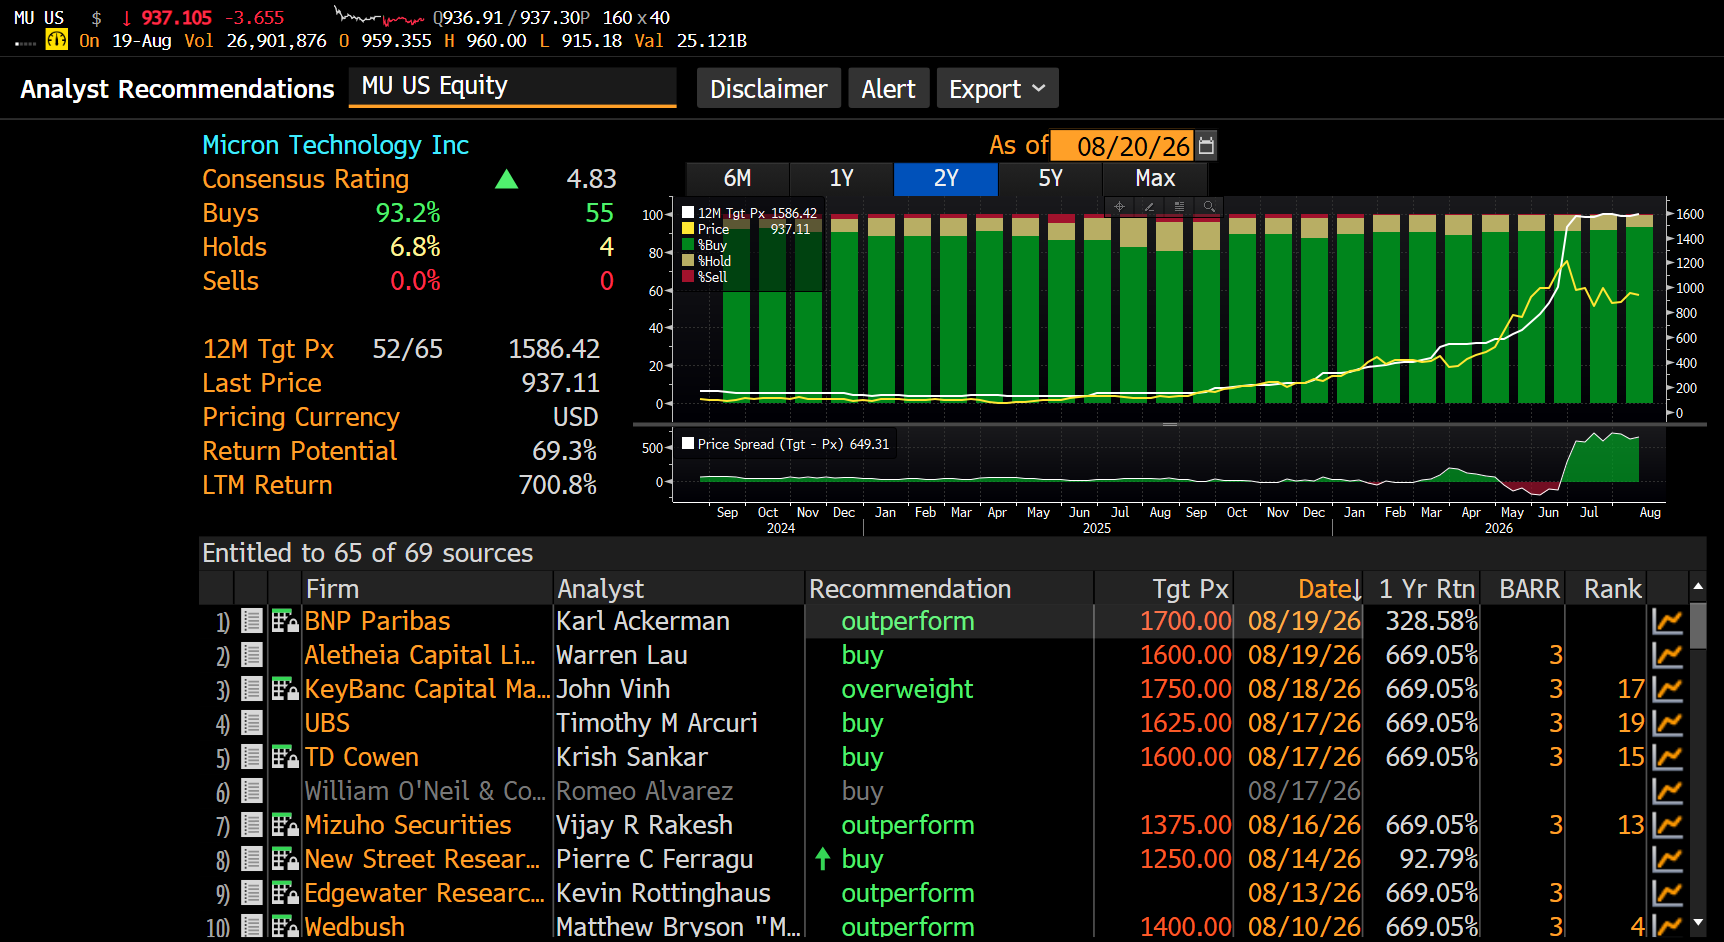Open the TD Cowen report document icon
This screenshot has height=942, width=1724.
(252, 757)
